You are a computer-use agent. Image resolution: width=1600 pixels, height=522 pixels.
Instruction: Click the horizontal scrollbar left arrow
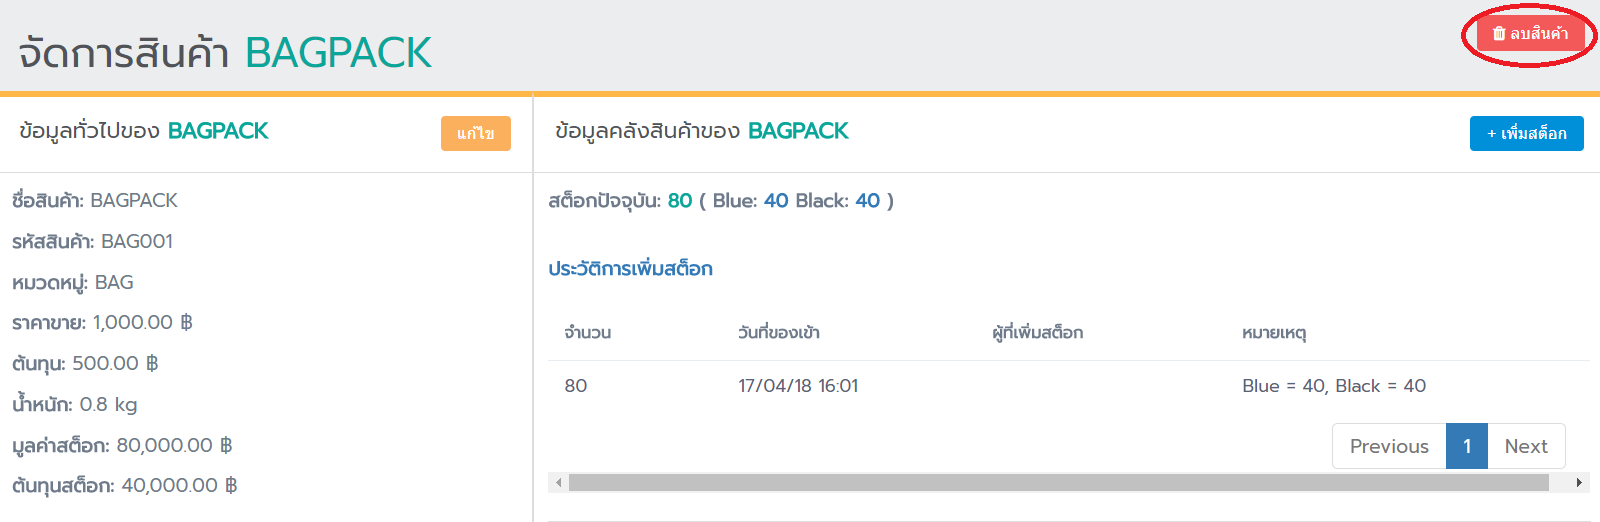pyautogui.click(x=559, y=483)
